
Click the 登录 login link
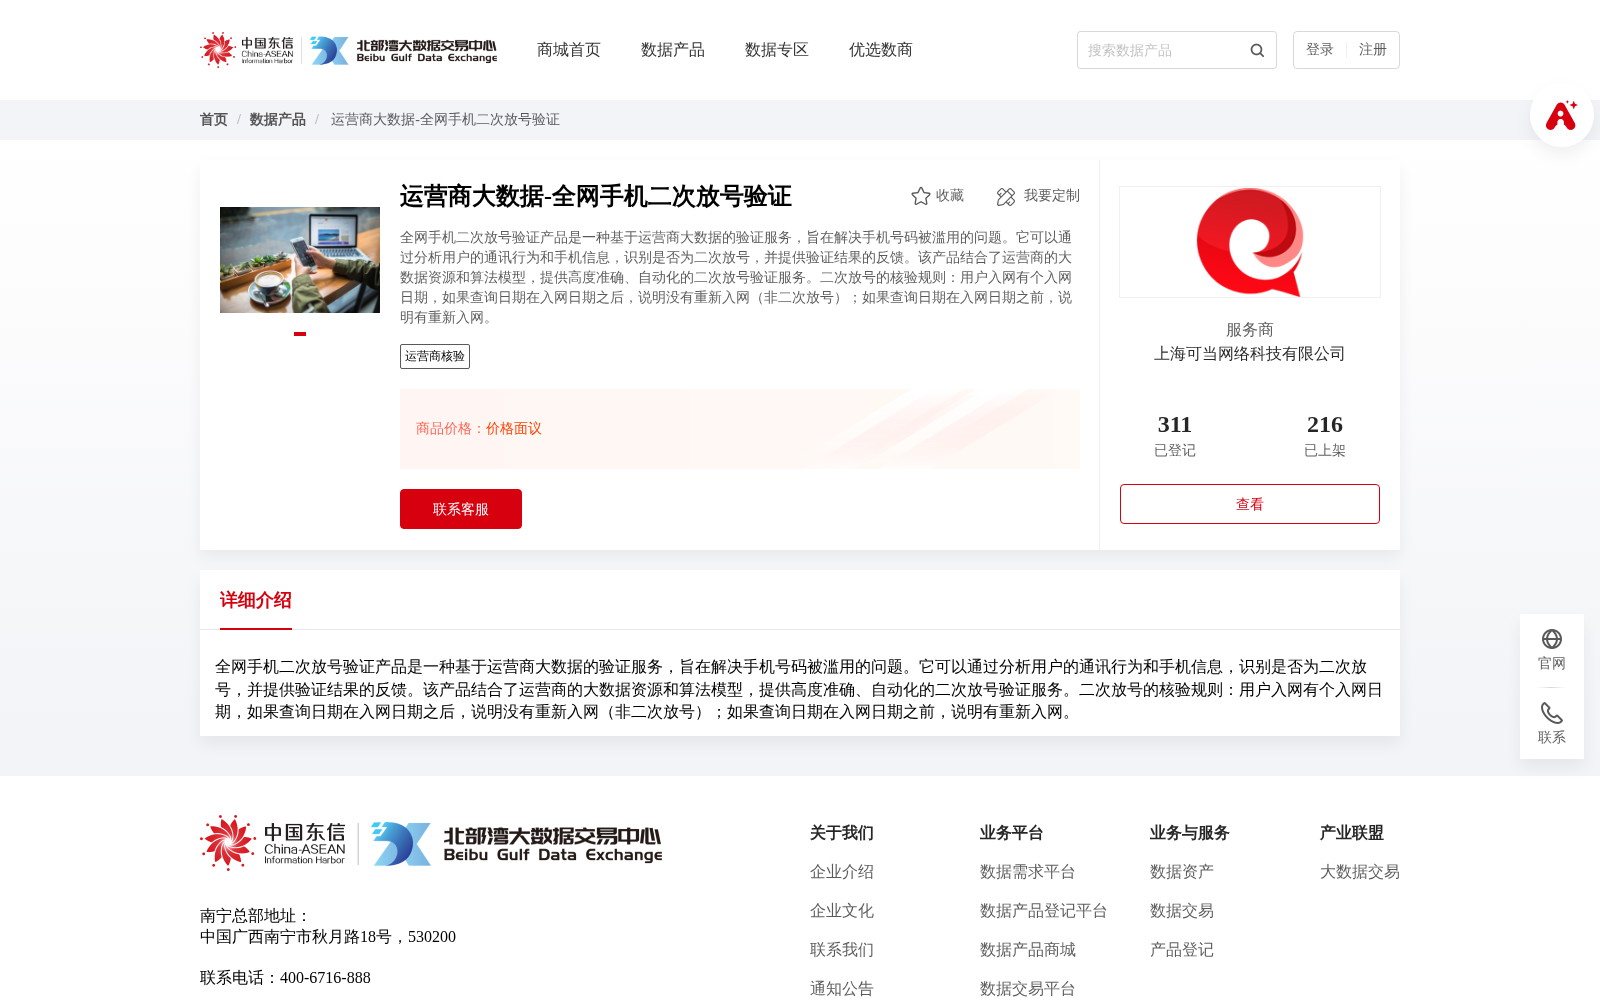click(x=1320, y=50)
